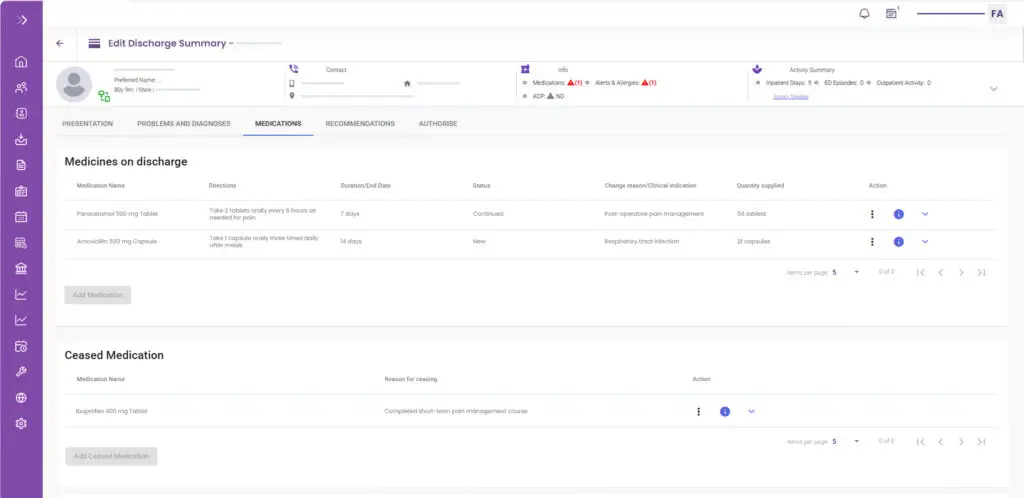Image resolution: width=1024 pixels, height=498 pixels.
Task: Open the FA user avatar menu
Action: (x=997, y=14)
